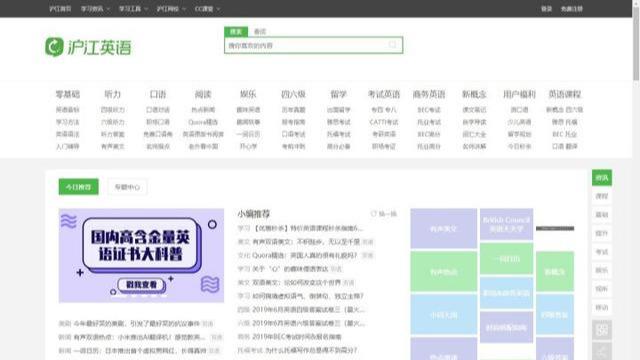Switch to the grey tab next to 搜索

pyautogui.click(x=260, y=31)
